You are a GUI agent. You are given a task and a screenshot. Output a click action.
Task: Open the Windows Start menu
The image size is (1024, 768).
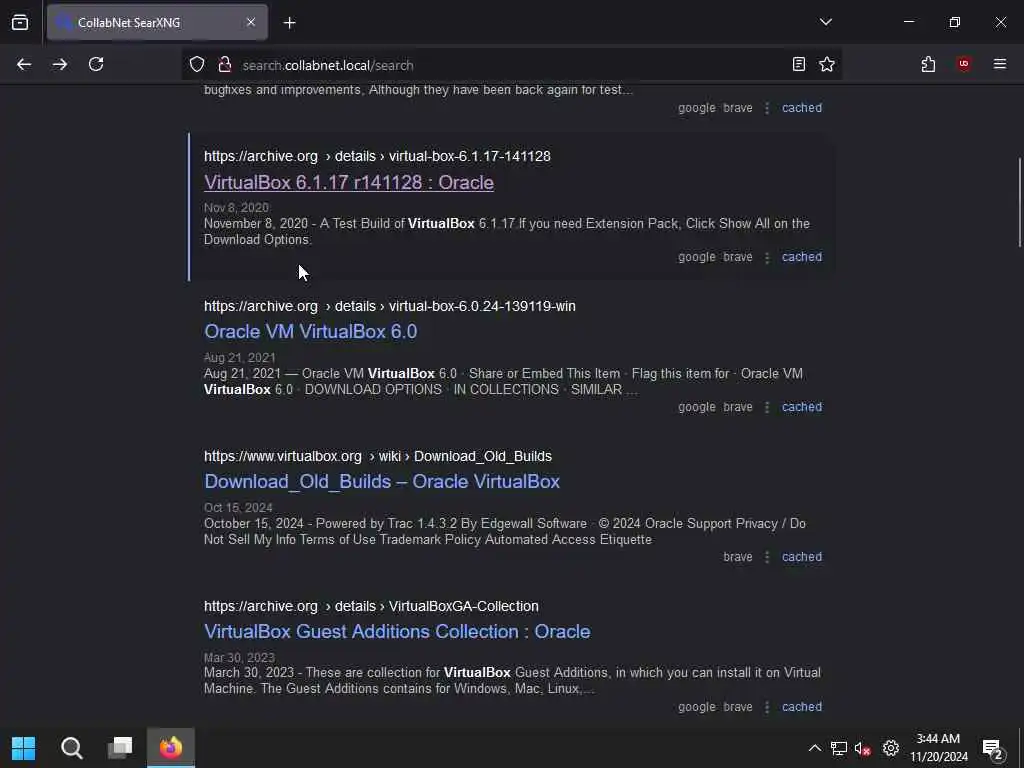pyautogui.click(x=24, y=748)
